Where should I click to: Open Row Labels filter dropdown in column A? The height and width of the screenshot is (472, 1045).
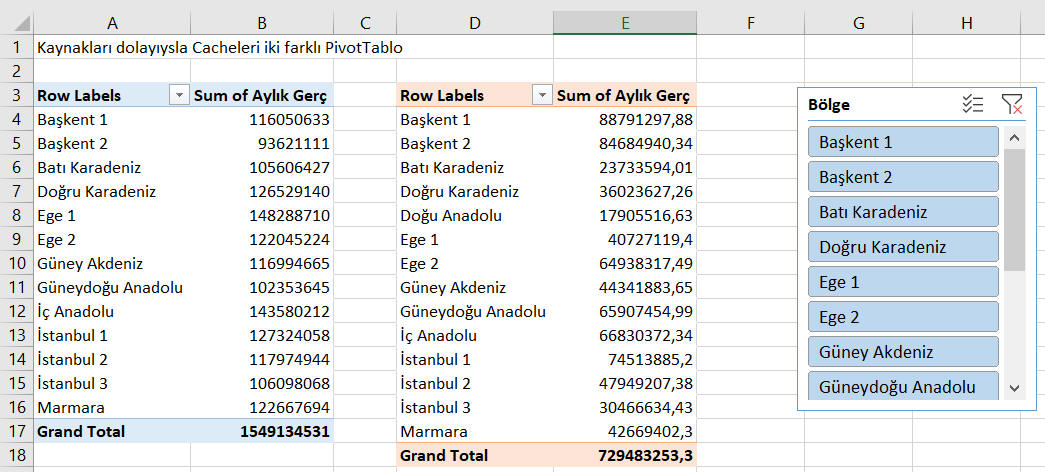click(x=179, y=96)
